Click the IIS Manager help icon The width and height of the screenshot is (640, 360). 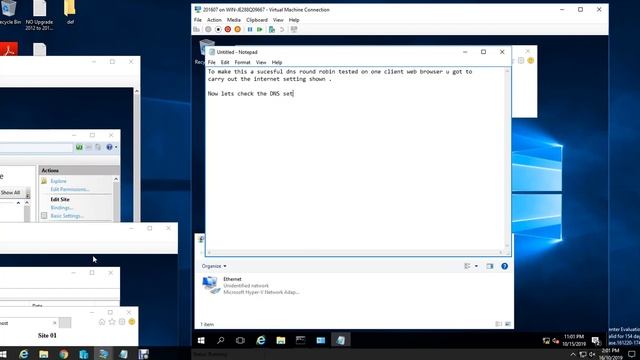point(109,147)
